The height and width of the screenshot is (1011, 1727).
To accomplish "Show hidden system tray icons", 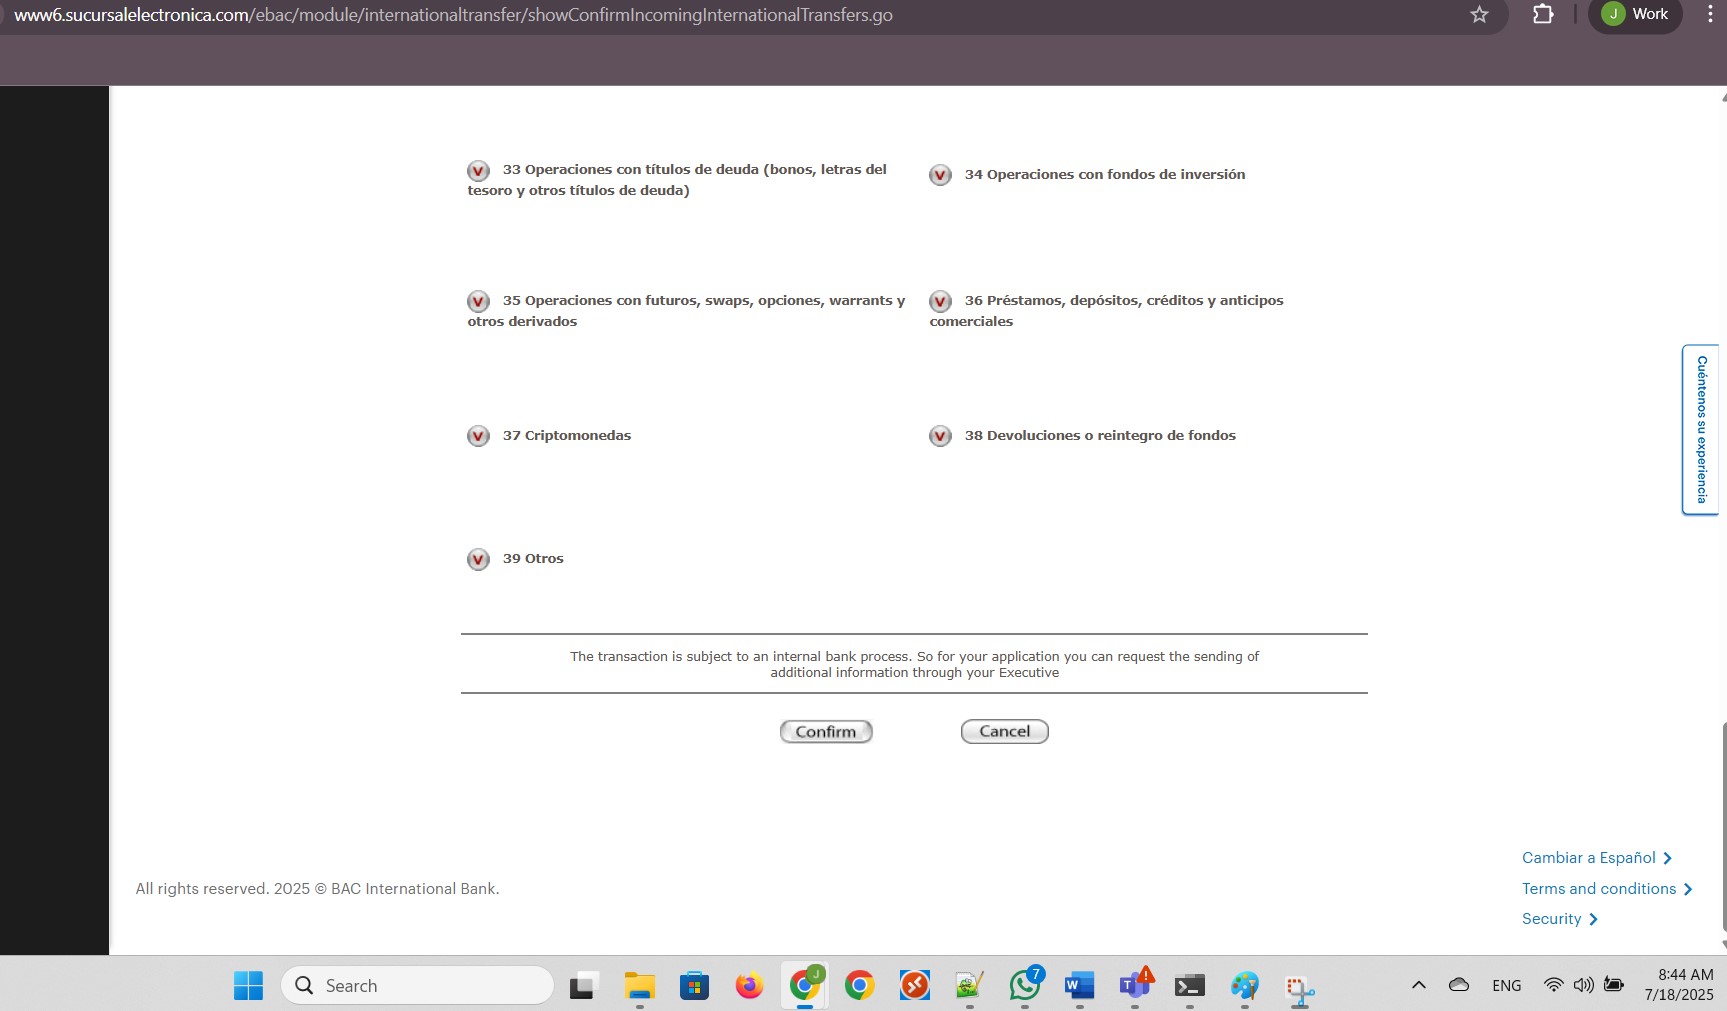I will pos(1419,985).
